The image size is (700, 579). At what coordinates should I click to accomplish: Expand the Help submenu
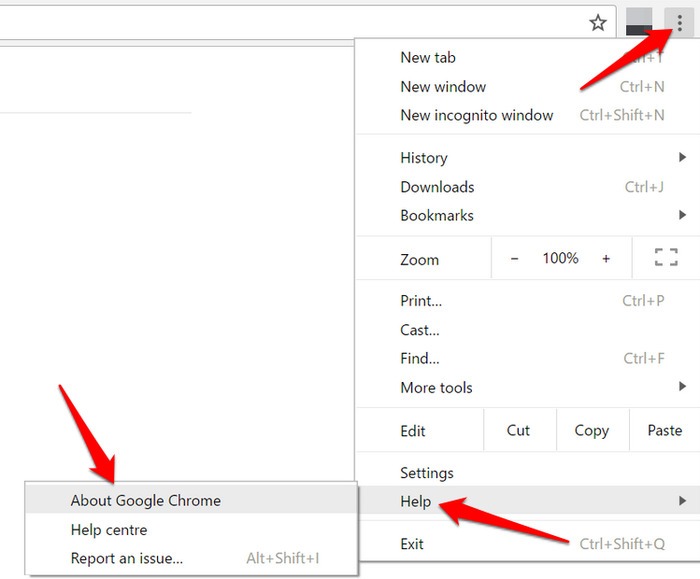pyautogui.click(x=528, y=501)
